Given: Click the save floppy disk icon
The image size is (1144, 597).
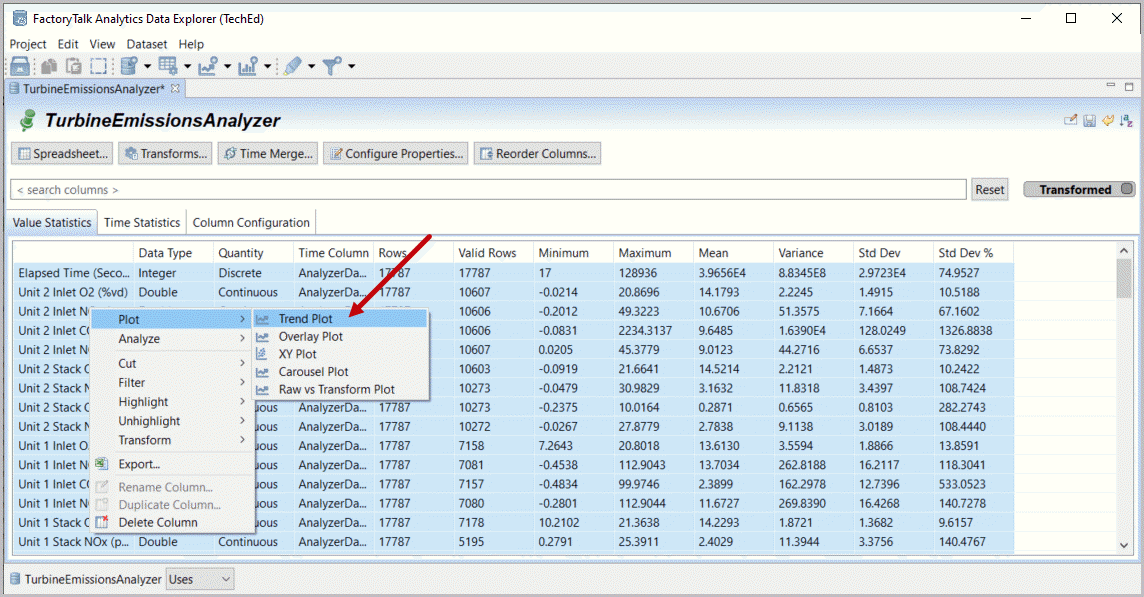Looking at the screenshot, I should [x=1089, y=121].
